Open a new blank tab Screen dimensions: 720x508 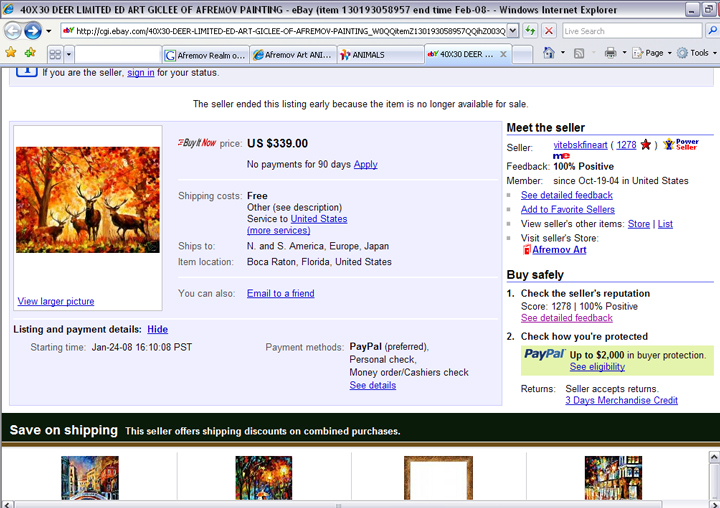point(522,55)
